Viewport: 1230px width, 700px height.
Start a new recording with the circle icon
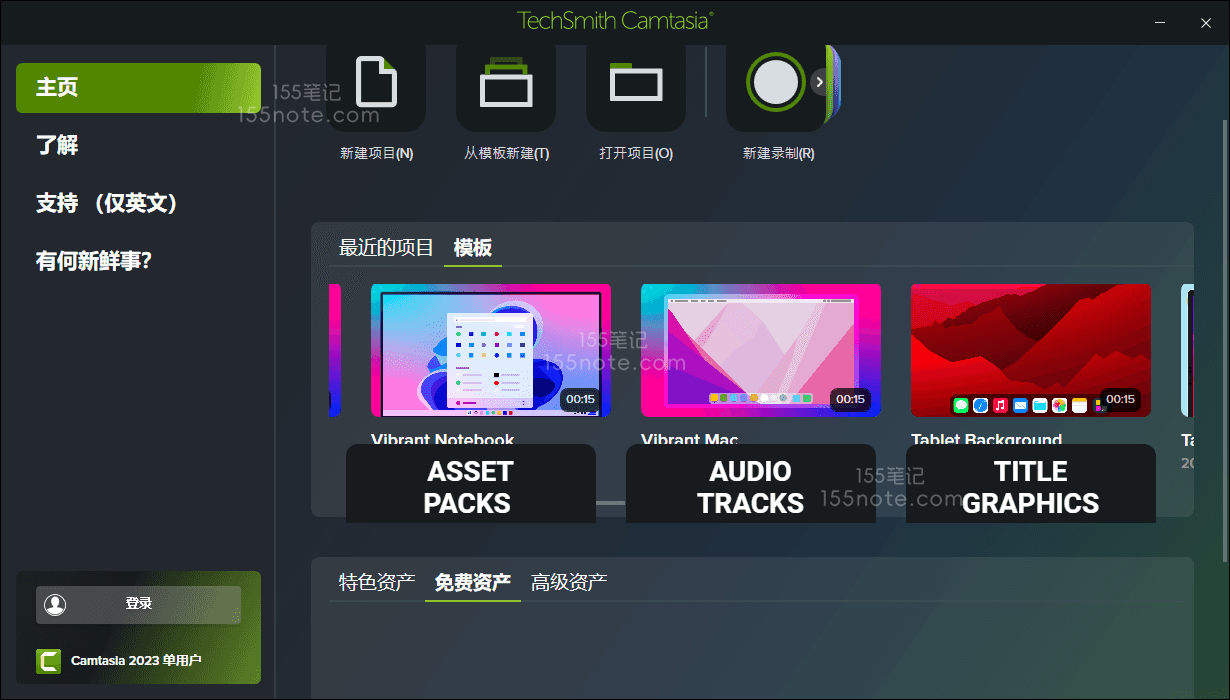pos(775,84)
